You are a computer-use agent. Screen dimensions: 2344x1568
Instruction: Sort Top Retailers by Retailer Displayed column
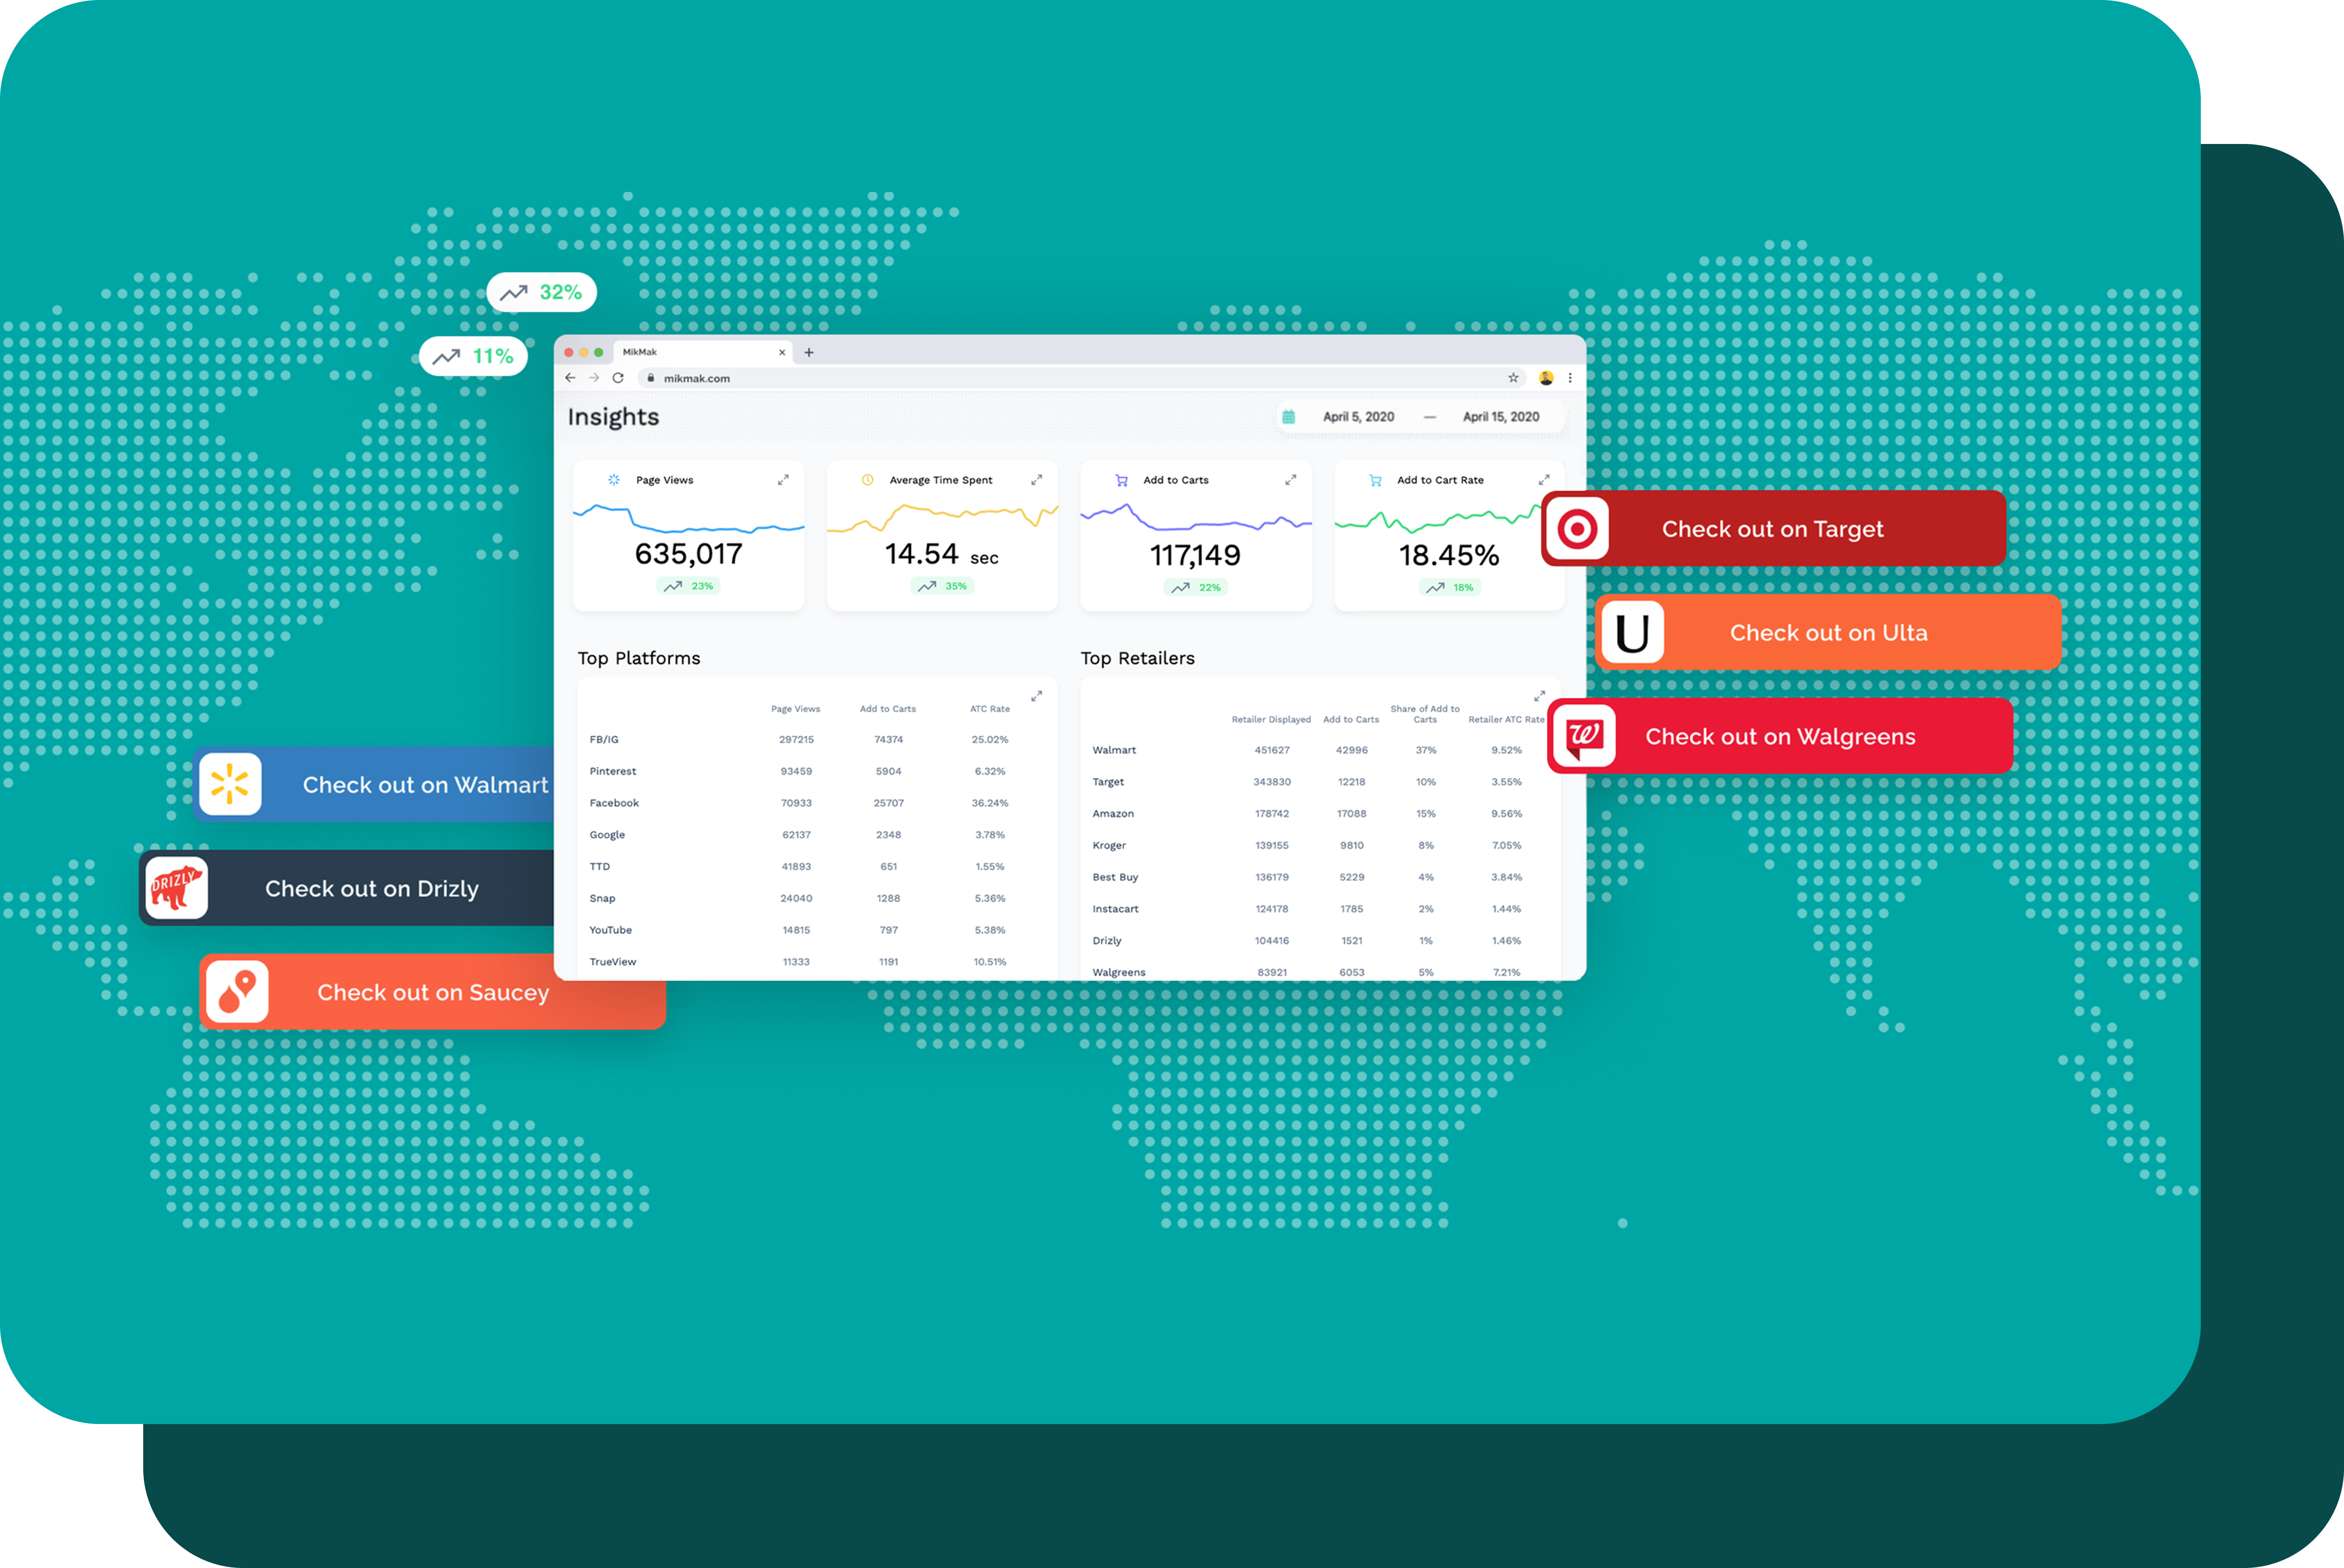point(1271,719)
